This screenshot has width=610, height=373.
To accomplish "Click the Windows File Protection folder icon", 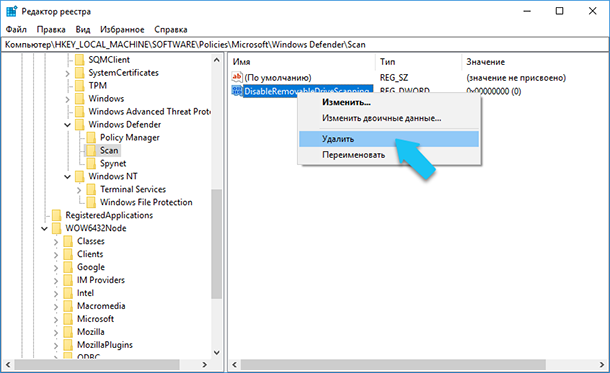I will tap(91, 202).
